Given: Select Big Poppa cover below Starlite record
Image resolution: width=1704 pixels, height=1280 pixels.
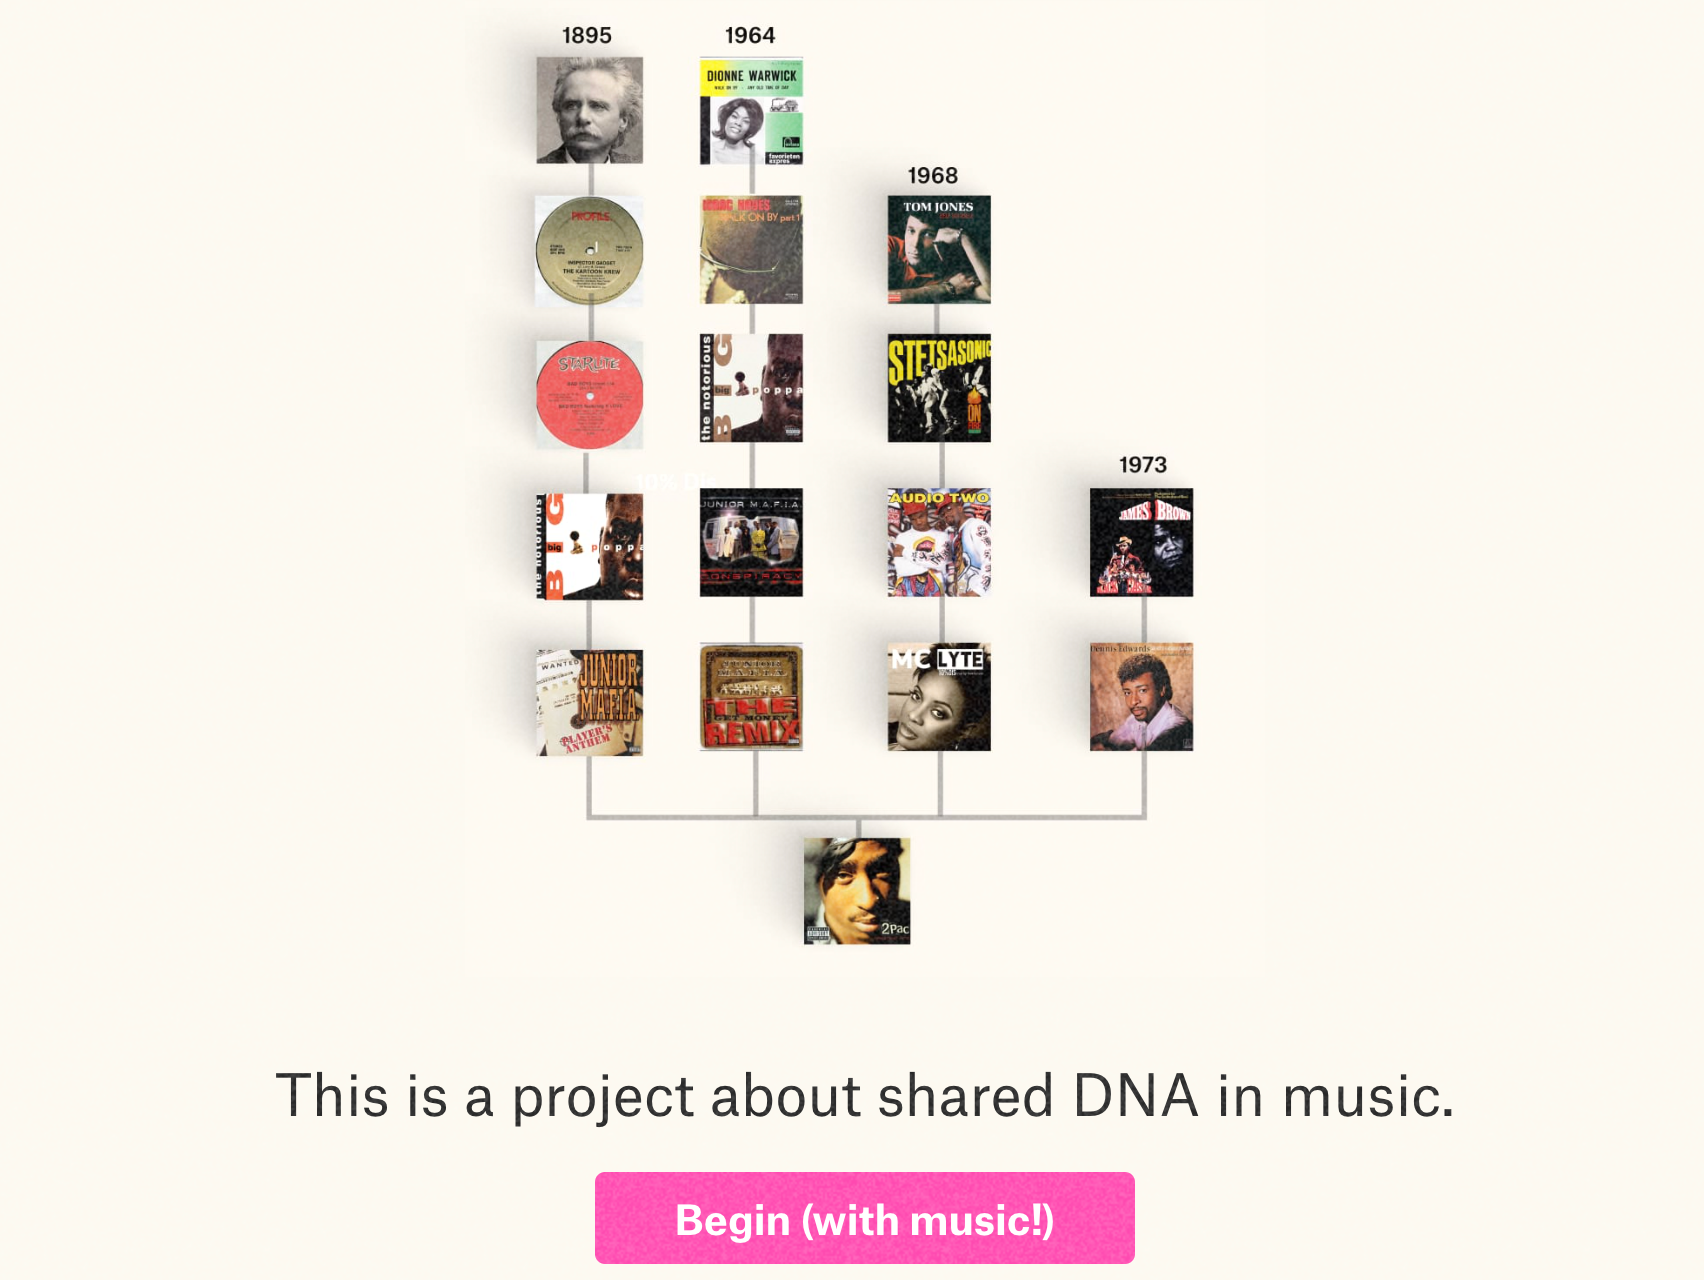Looking at the screenshot, I should [x=589, y=546].
